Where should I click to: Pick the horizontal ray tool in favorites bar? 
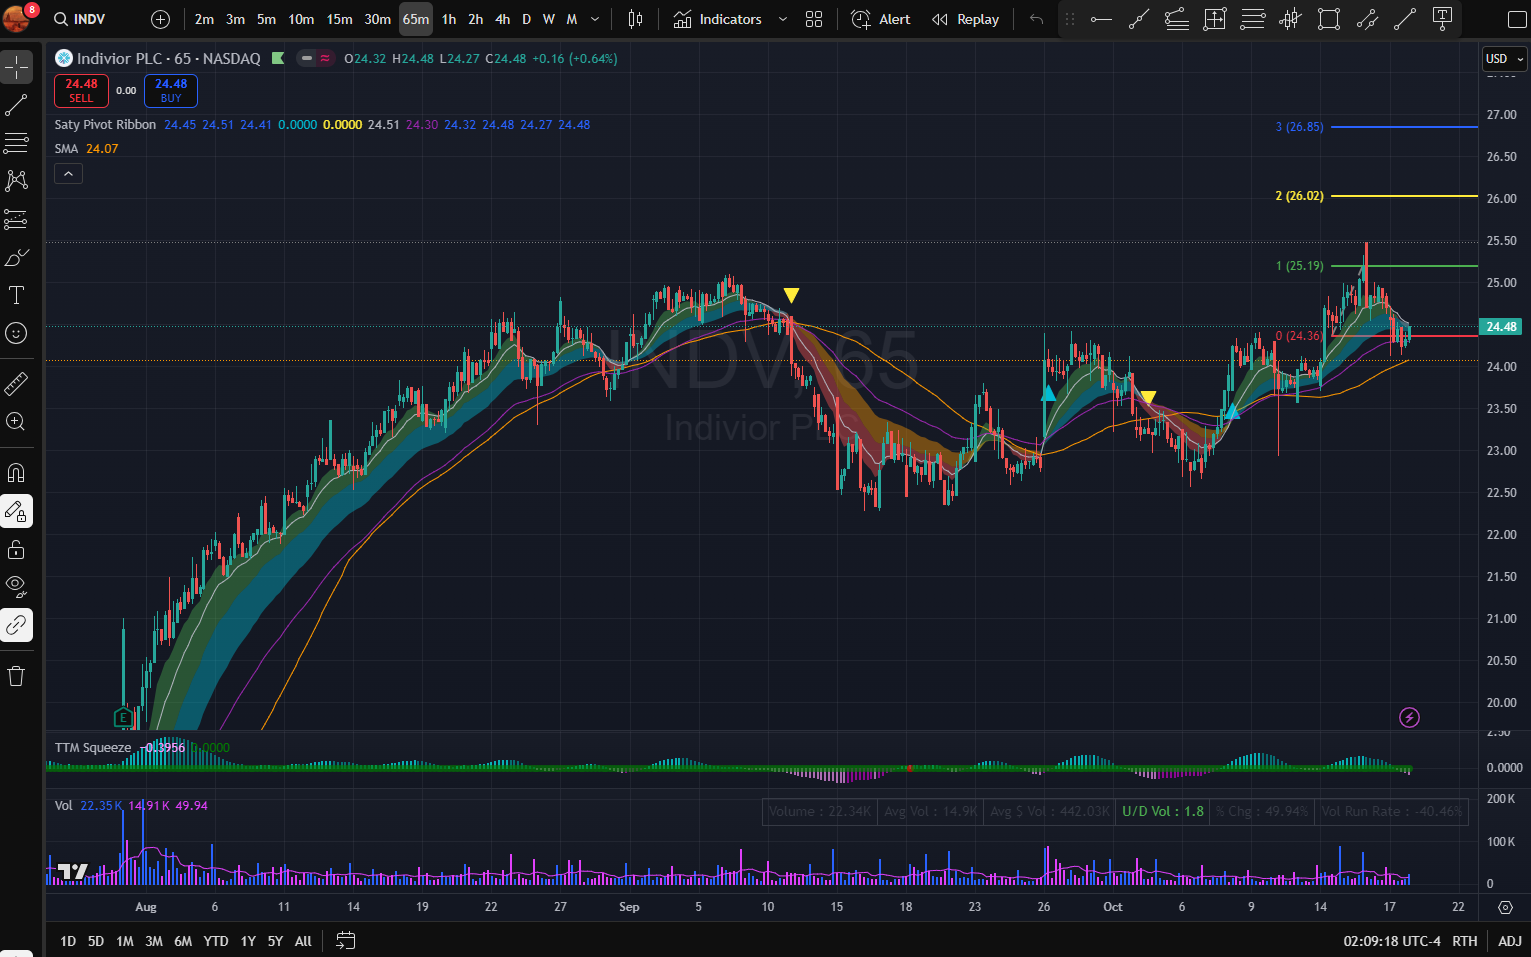(x=1101, y=19)
